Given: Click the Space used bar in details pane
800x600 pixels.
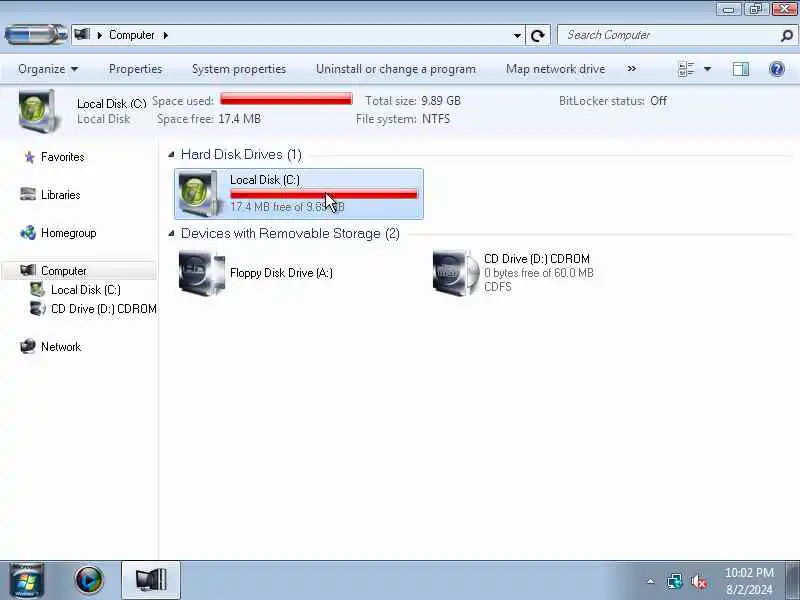Looking at the screenshot, I should pyautogui.click(x=286, y=98).
